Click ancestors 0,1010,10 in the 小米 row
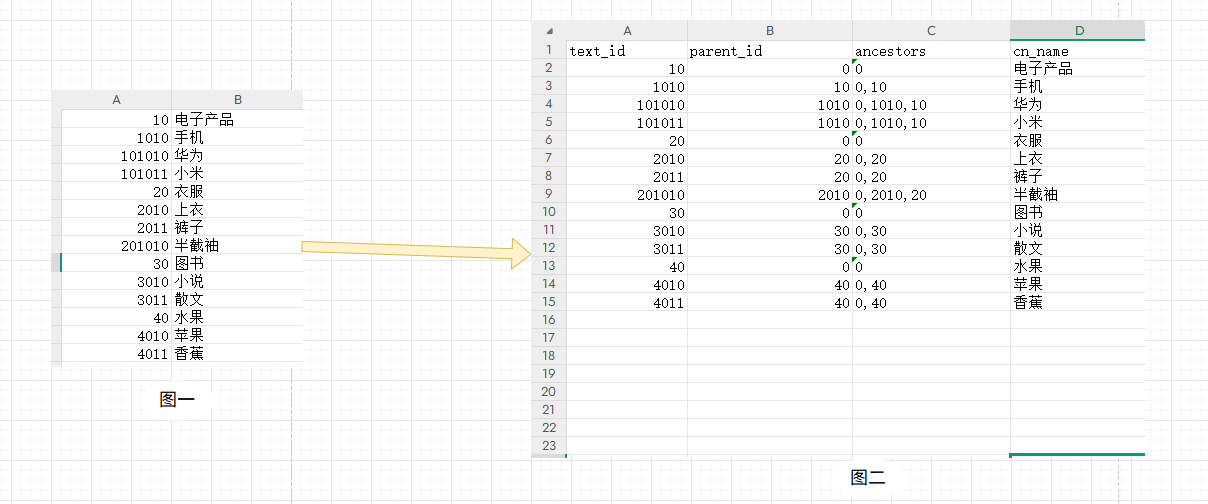1208x504 pixels. click(931, 122)
